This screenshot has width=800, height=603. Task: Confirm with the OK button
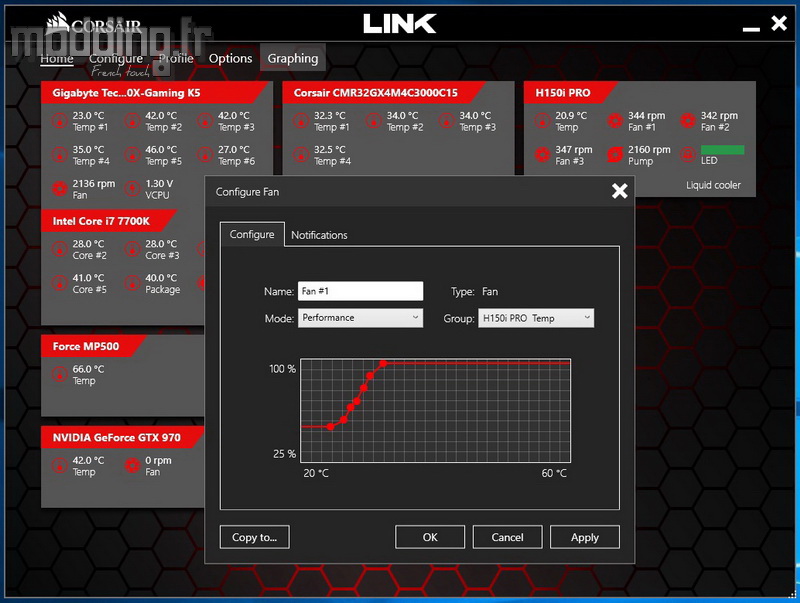coord(430,537)
